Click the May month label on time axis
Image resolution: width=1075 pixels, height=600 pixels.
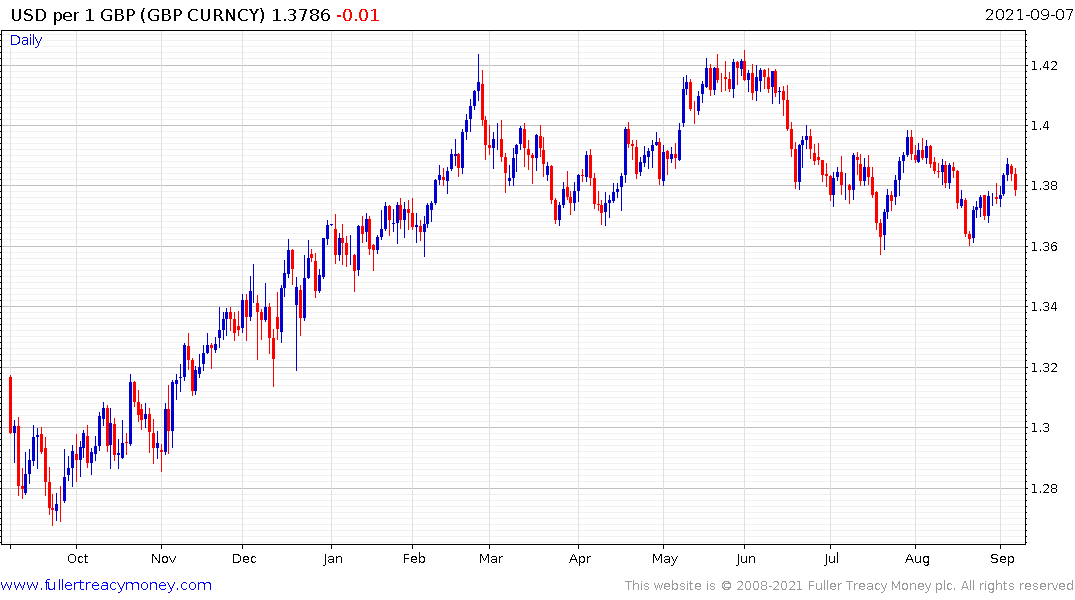[665, 558]
